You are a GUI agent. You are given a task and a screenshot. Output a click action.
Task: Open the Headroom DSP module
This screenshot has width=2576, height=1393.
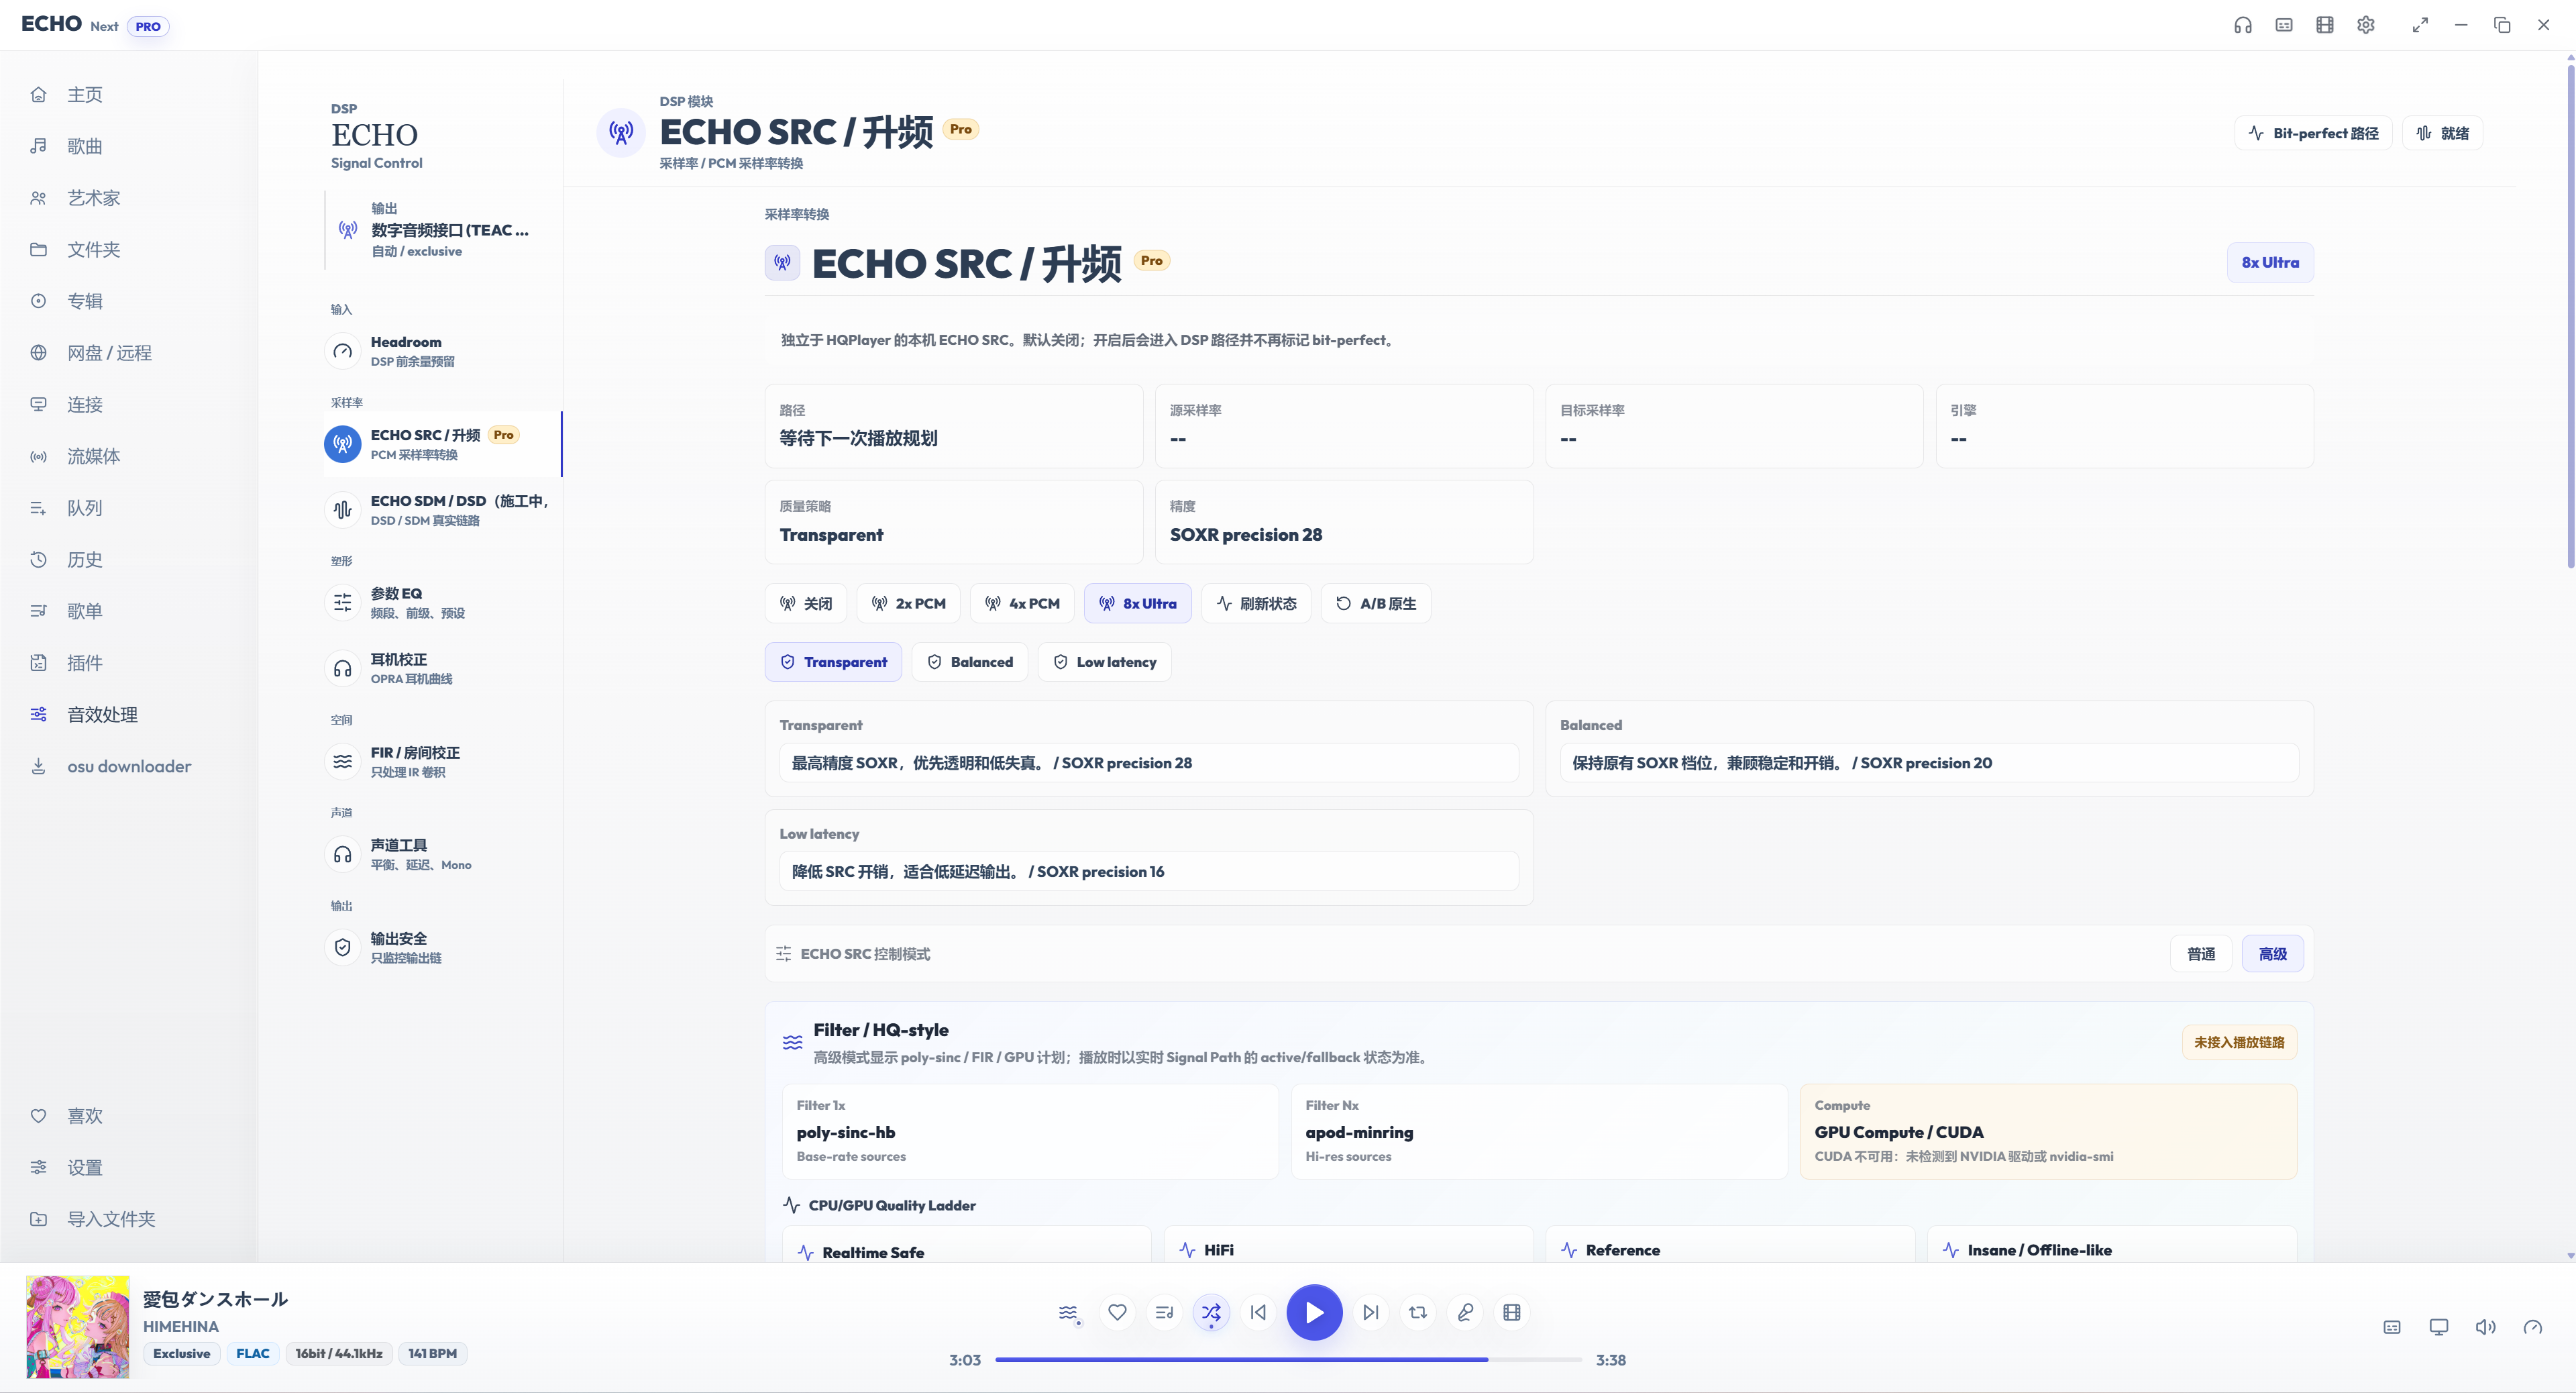pyautogui.click(x=443, y=351)
